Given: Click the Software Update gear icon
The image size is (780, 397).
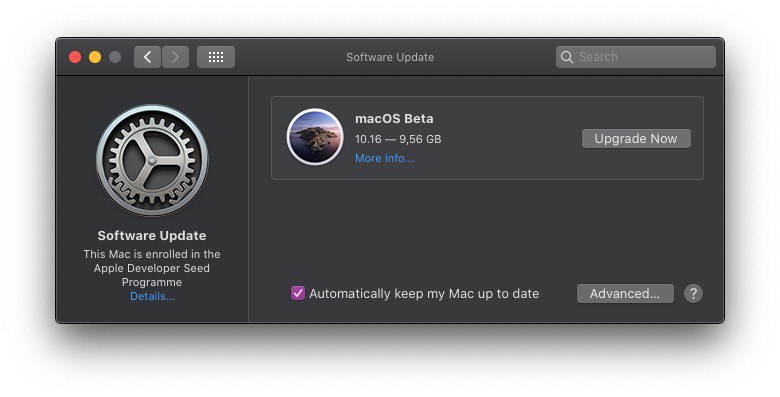Looking at the screenshot, I should (x=152, y=160).
